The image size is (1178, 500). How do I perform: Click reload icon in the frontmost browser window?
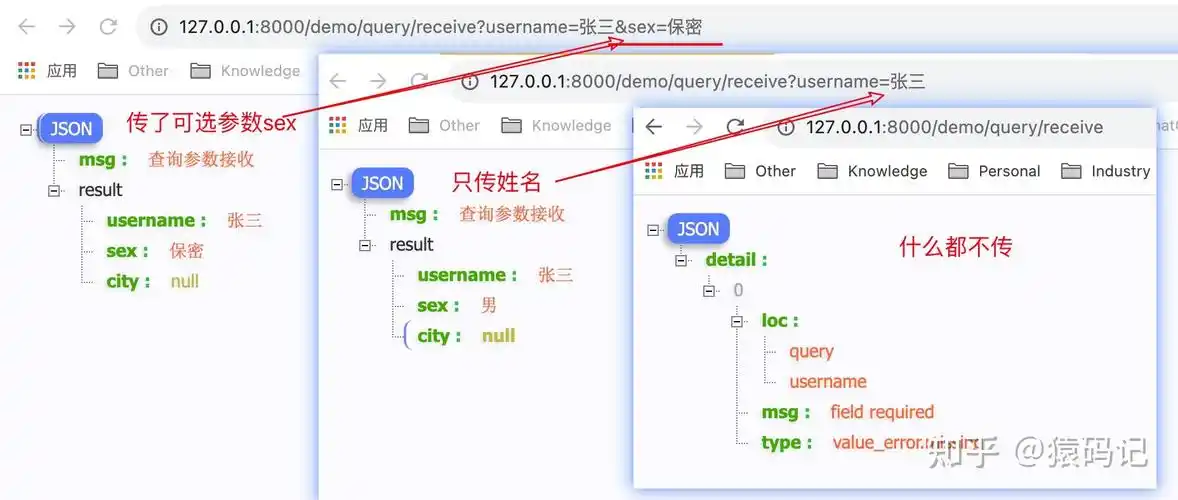point(735,127)
